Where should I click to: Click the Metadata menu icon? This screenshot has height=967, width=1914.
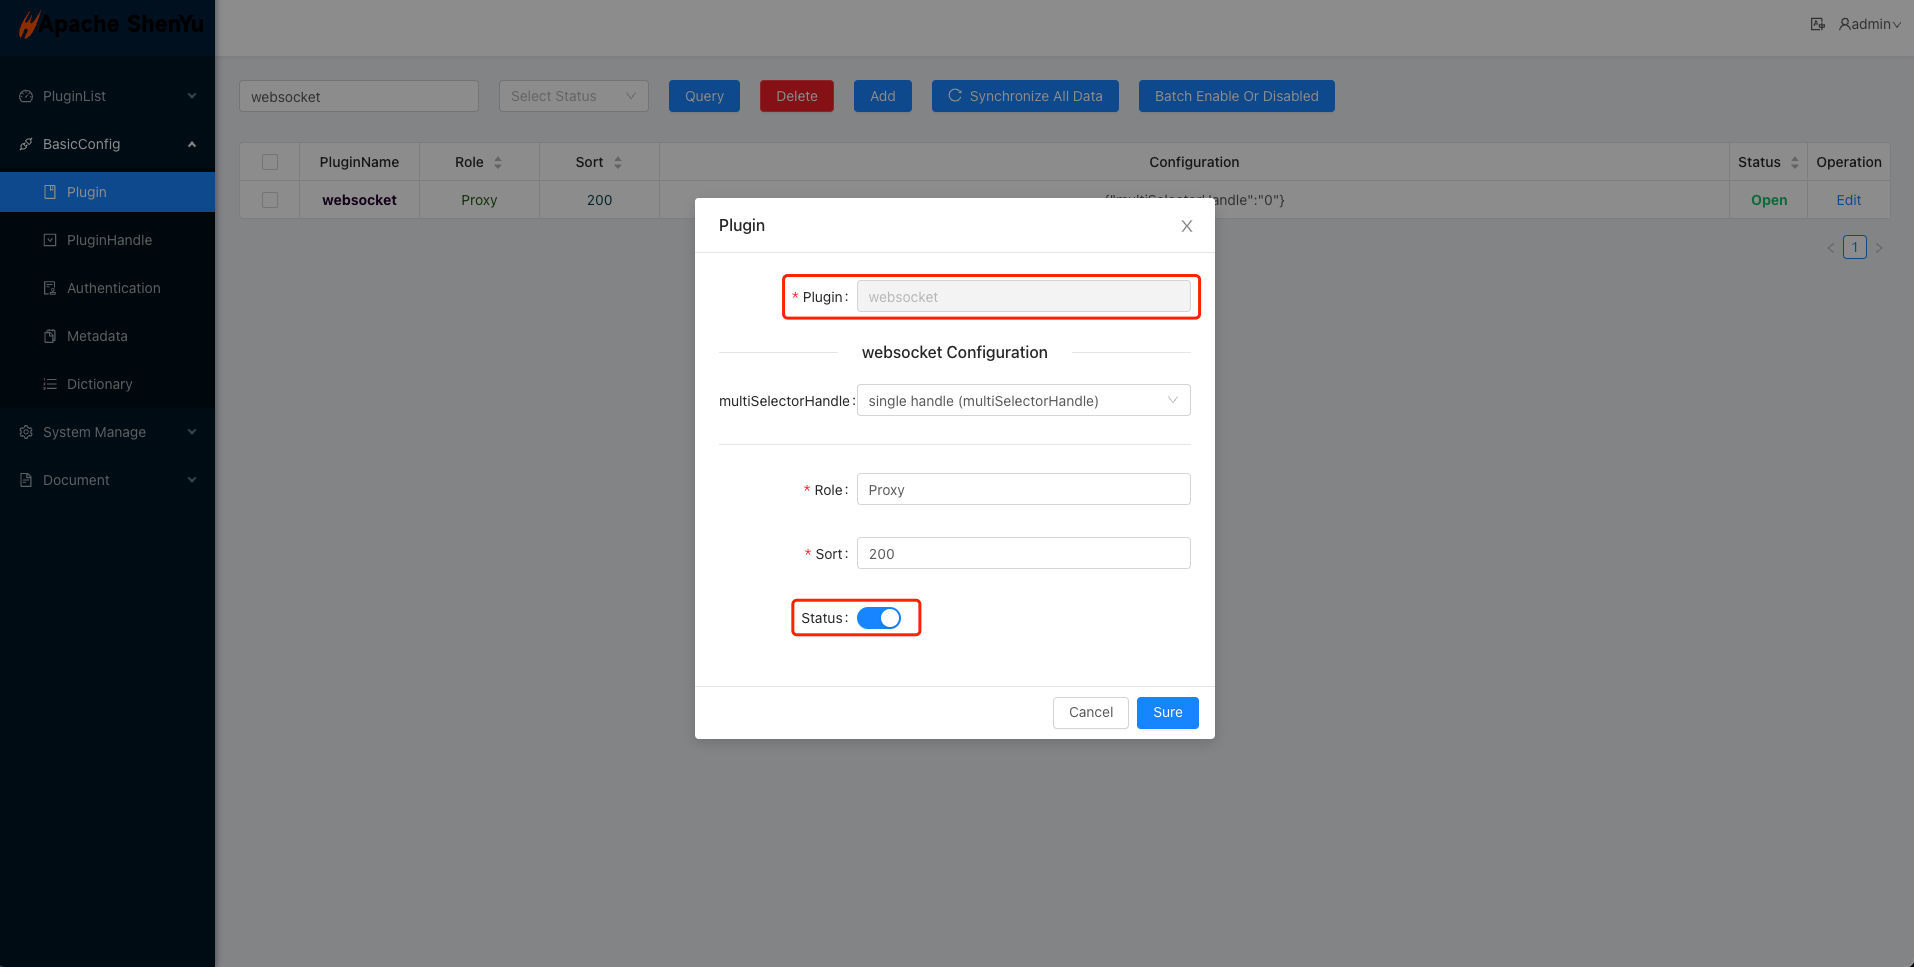click(50, 336)
